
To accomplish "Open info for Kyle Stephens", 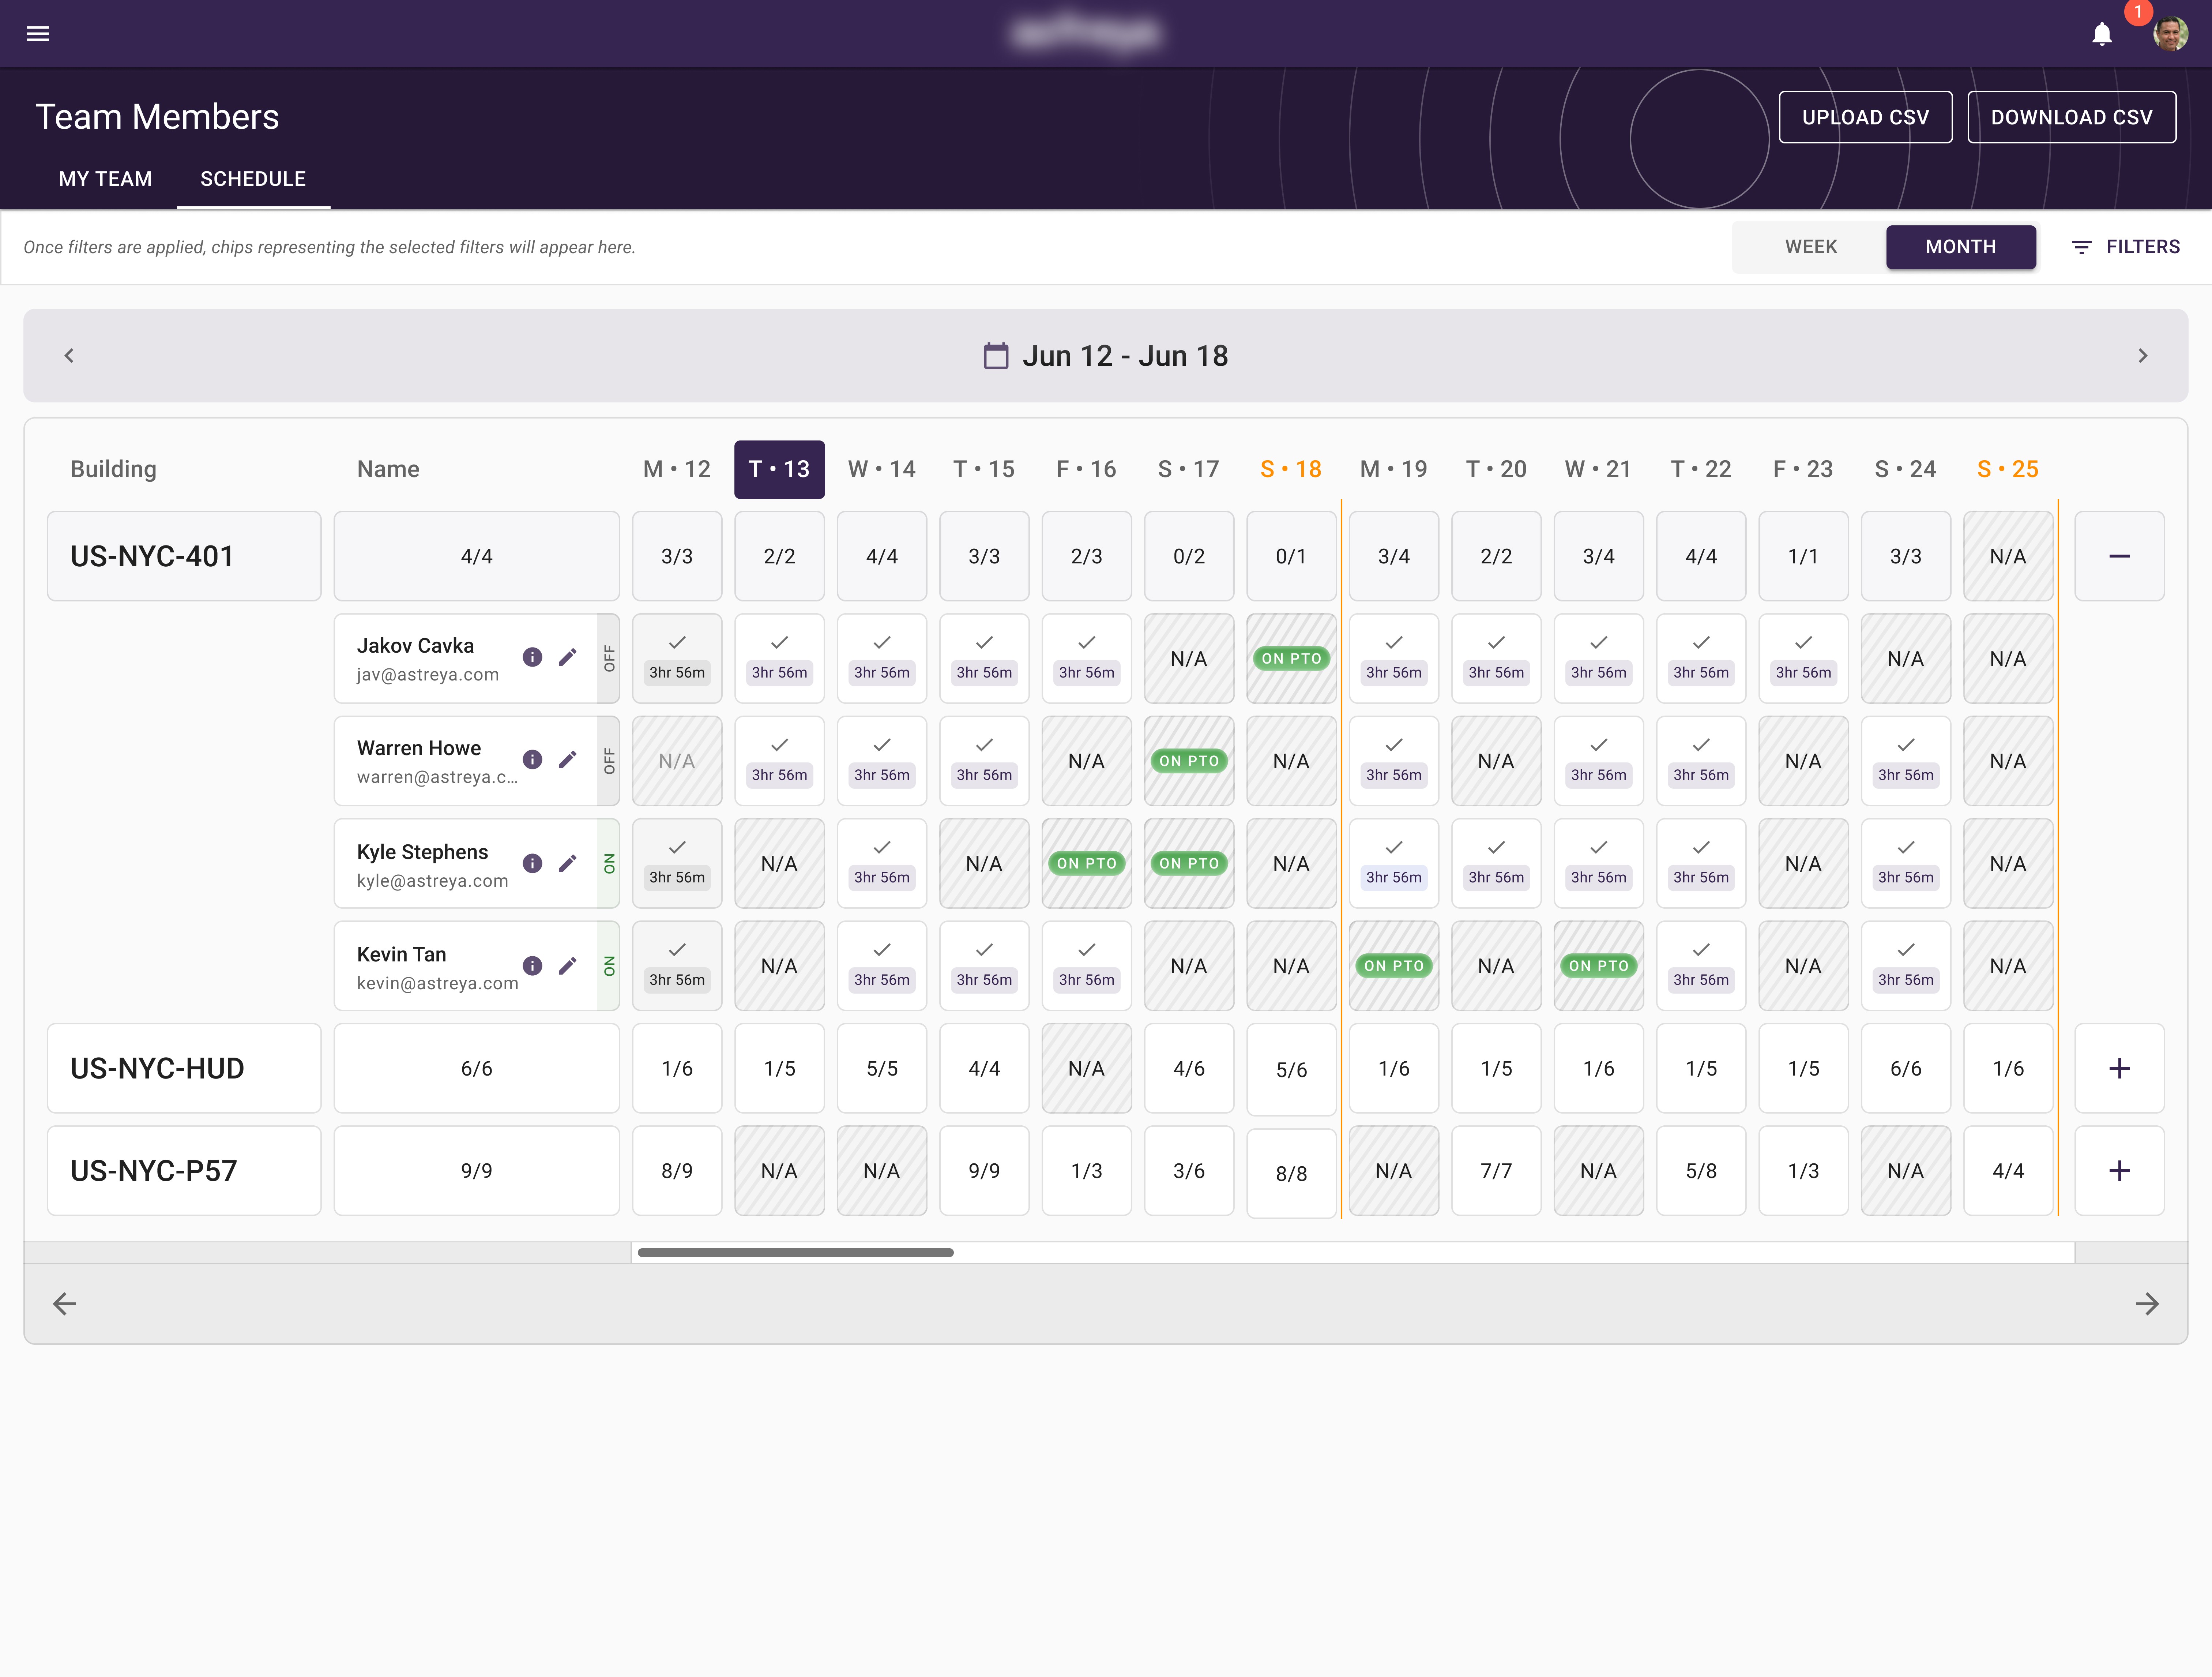I will pos(533,863).
